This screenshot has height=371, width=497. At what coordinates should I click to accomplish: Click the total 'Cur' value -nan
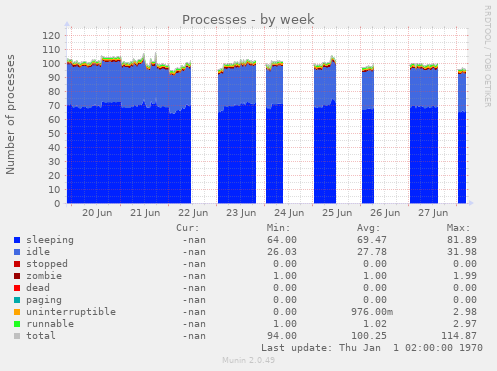tap(194, 336)
